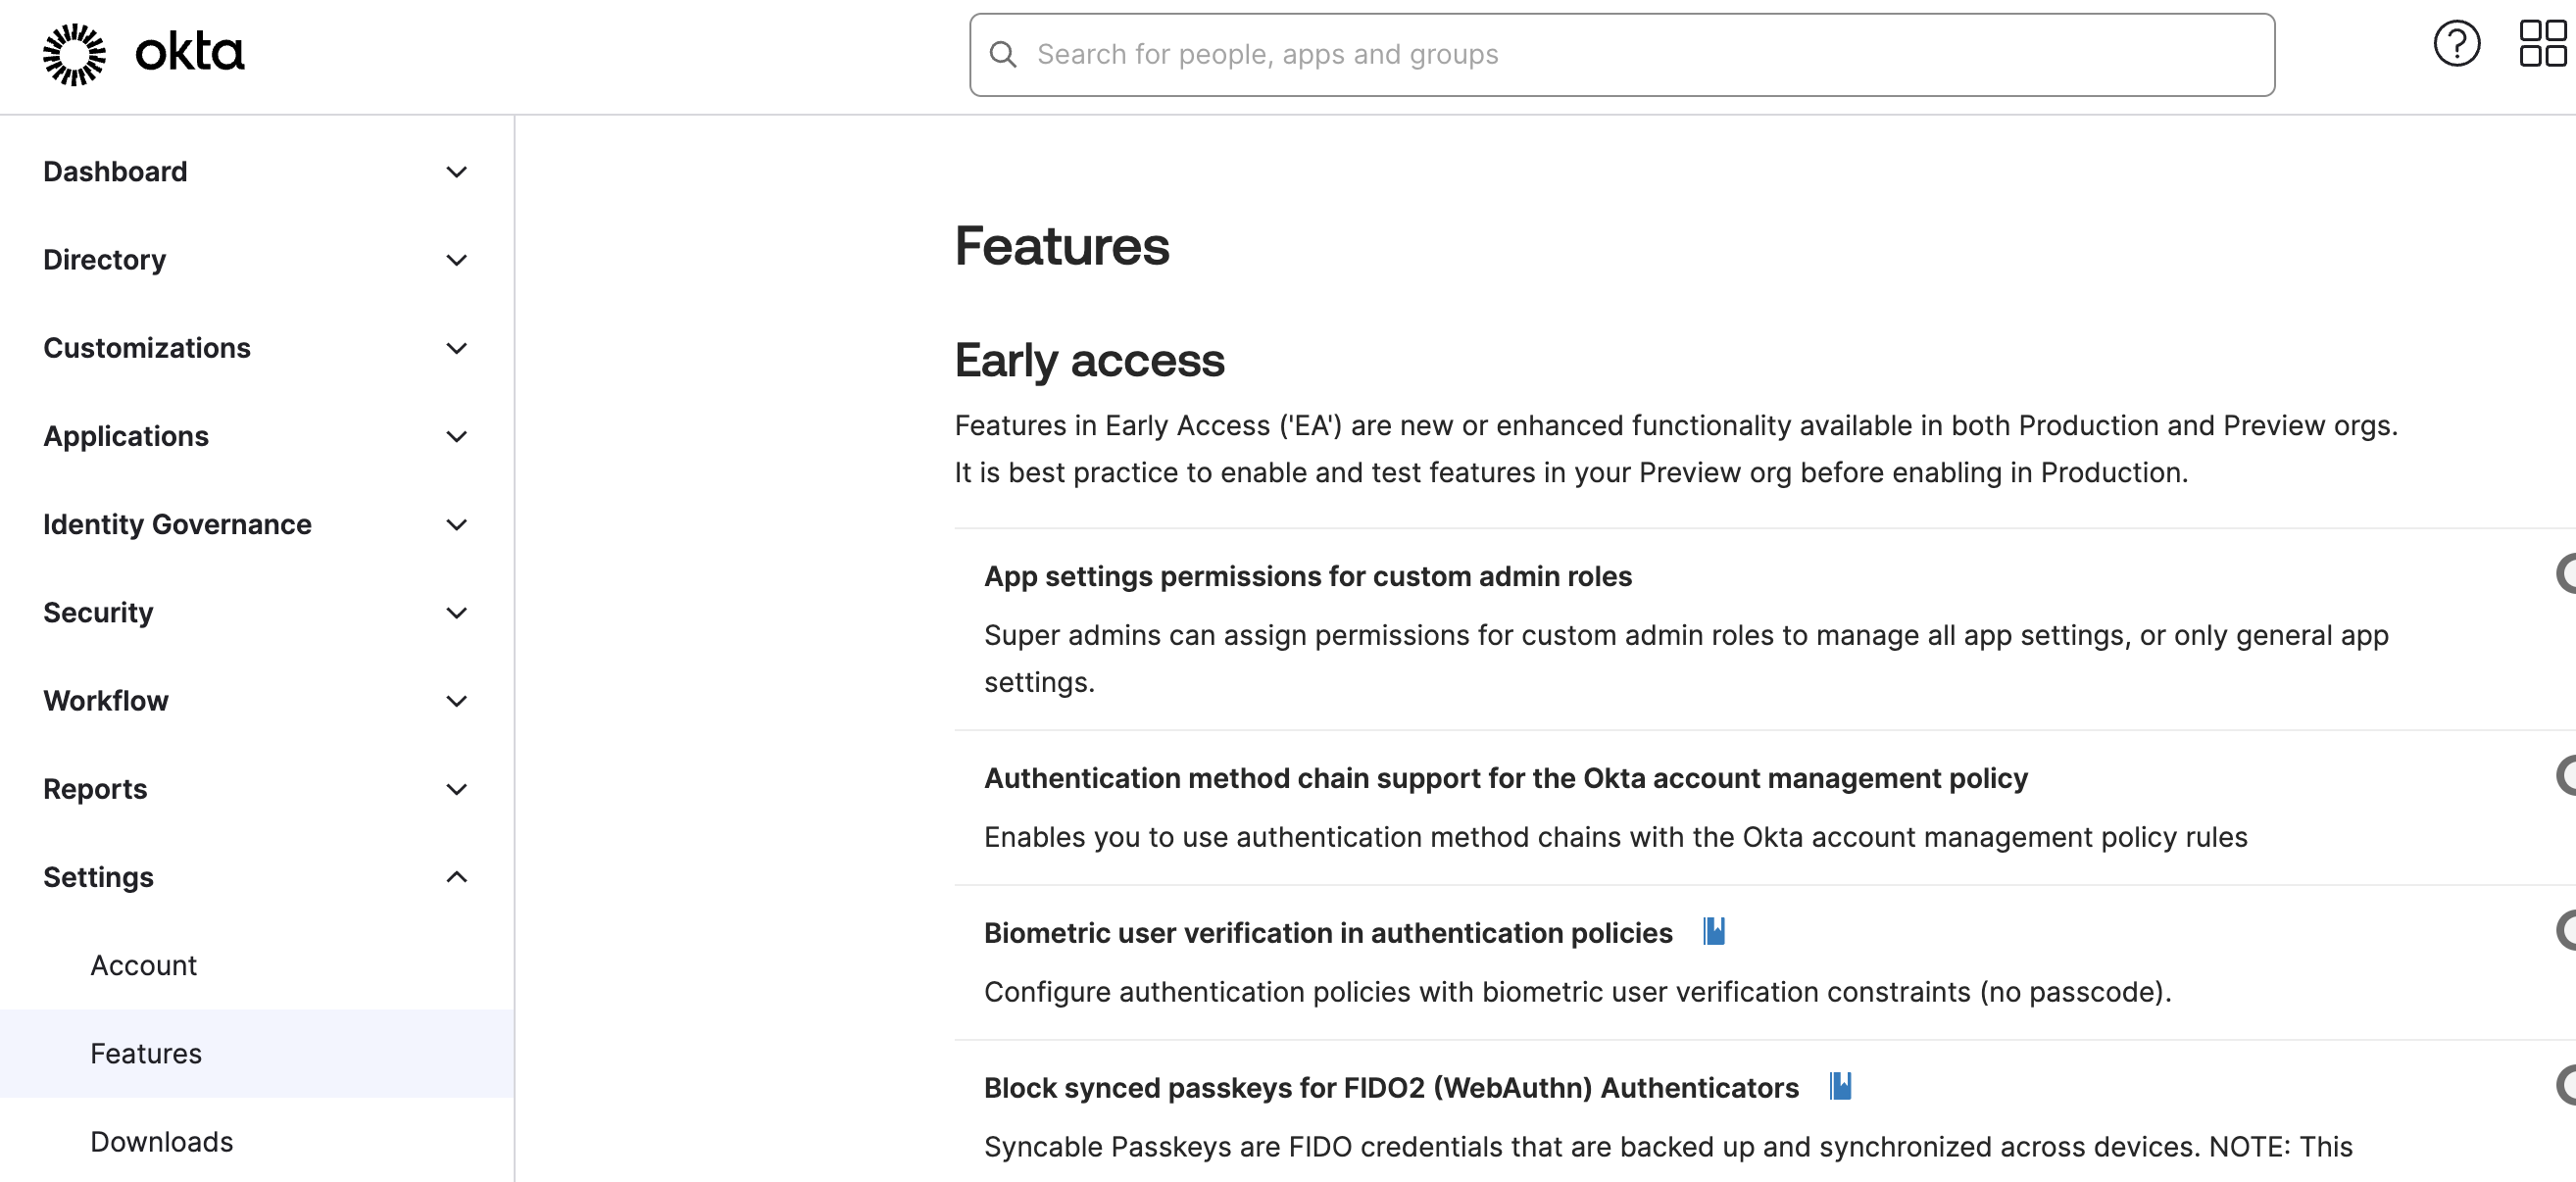The width and height of the screenshot is (2576, 1182).
Task: Open documentation for Biometric user verification
Action: pyautogui.click(x=1713, y=931)
